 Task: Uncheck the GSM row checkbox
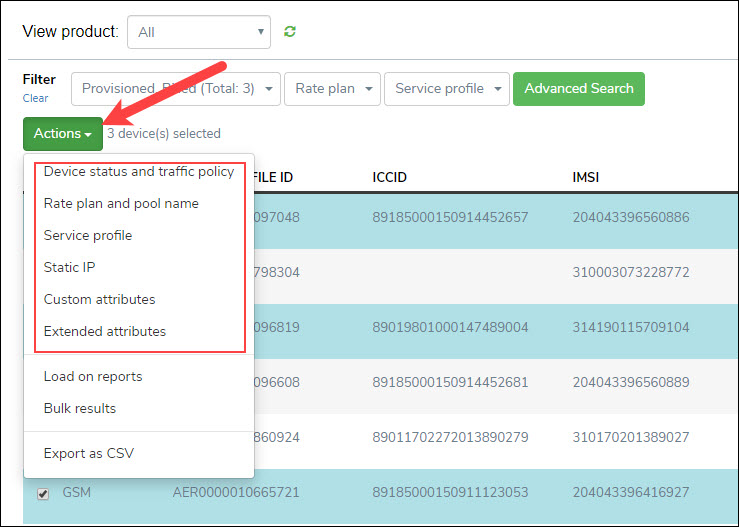click(x=43, y=494)
